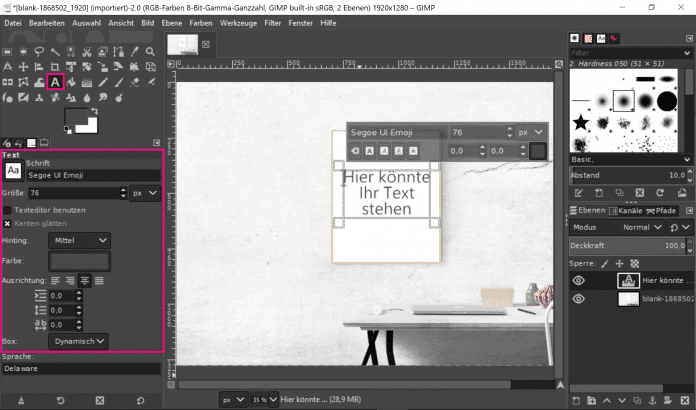Select the large star brush
This screenshot has height=410, width=696.
[x=581, y=123]
